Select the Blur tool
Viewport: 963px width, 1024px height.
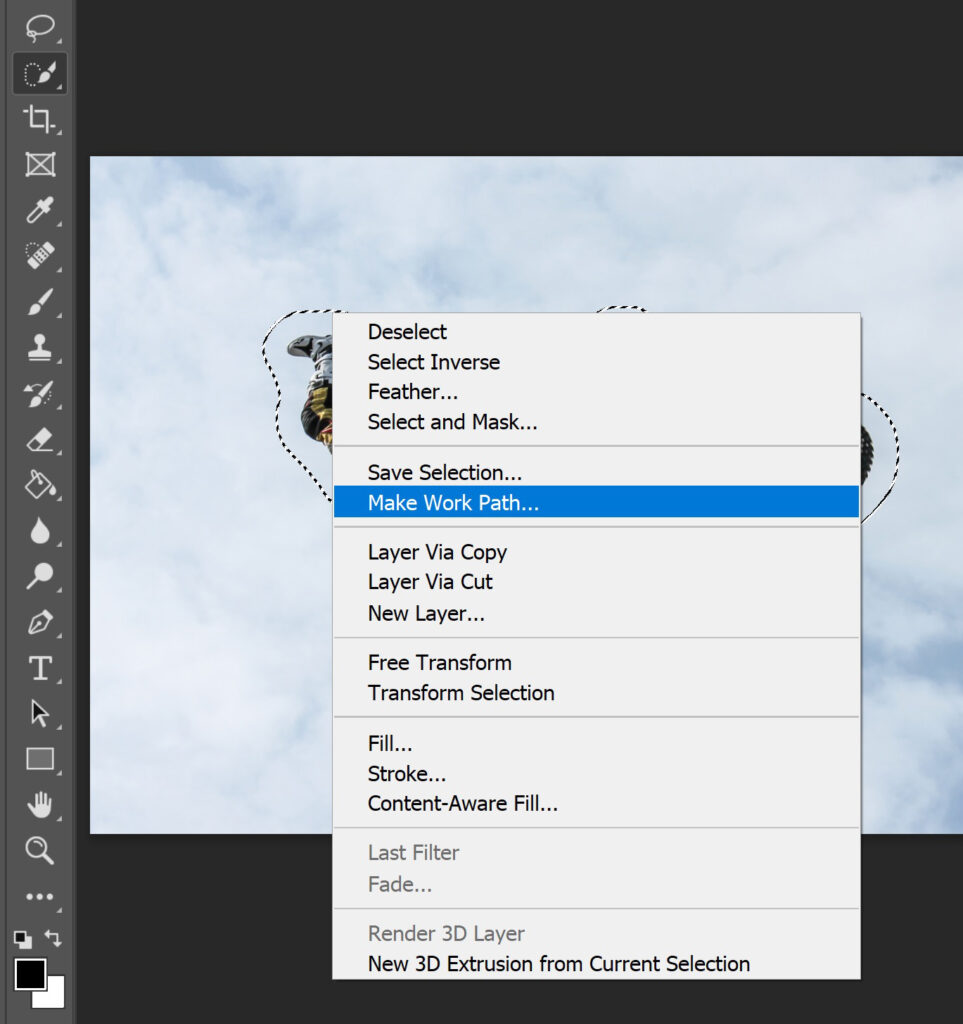click(x=40, y=531)
